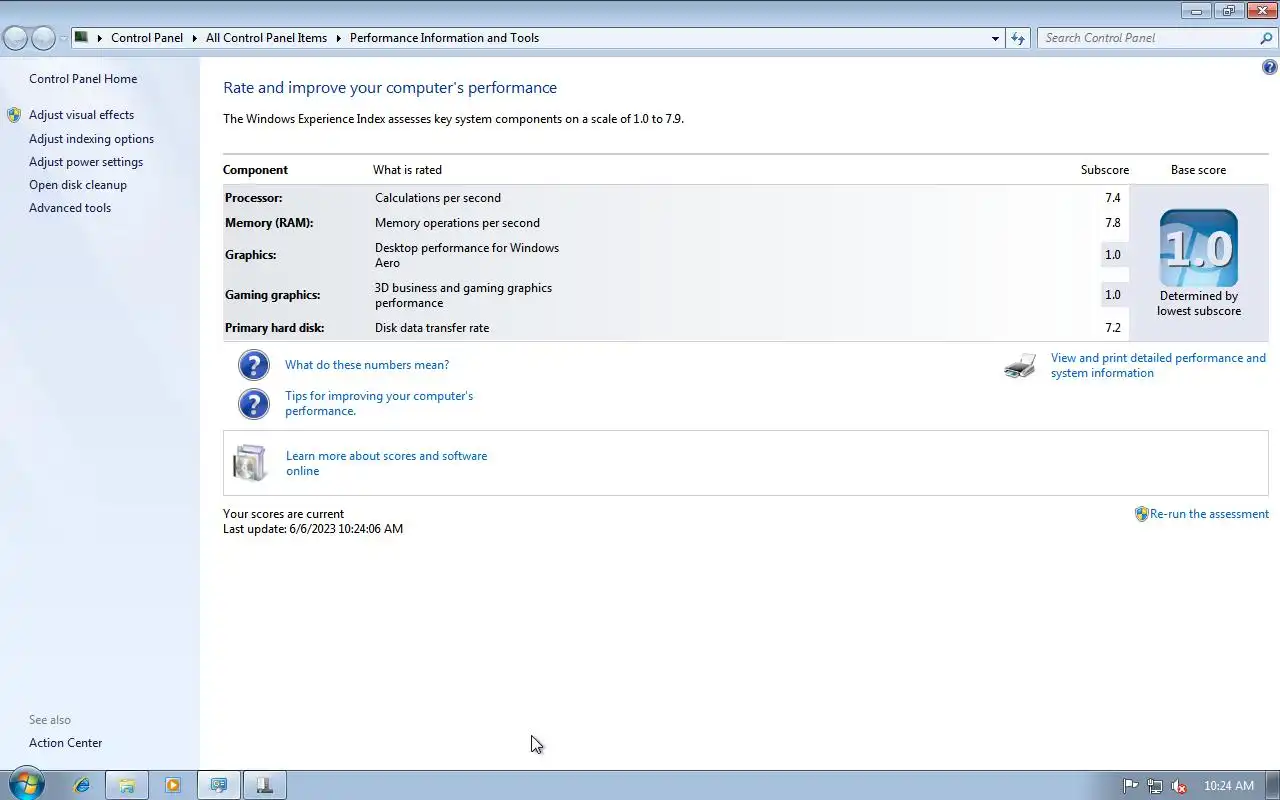Open Windows Media Player from taskbar
This screenshot has height=800, width=1280.
173,785
